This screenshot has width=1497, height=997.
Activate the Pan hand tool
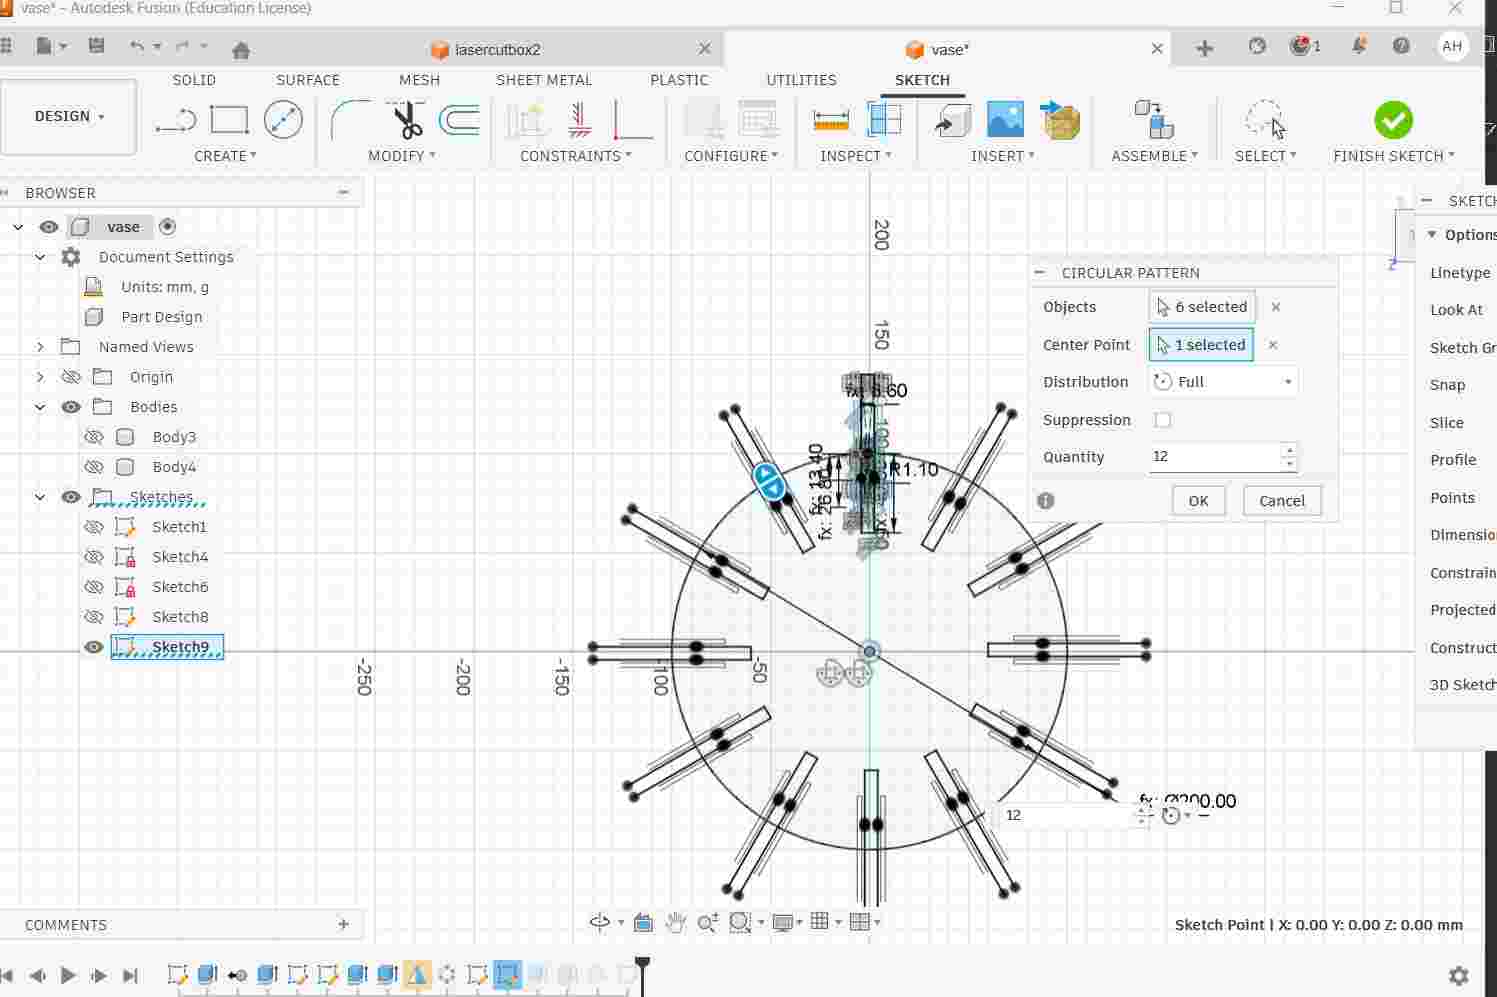click(x=675, y=922)
